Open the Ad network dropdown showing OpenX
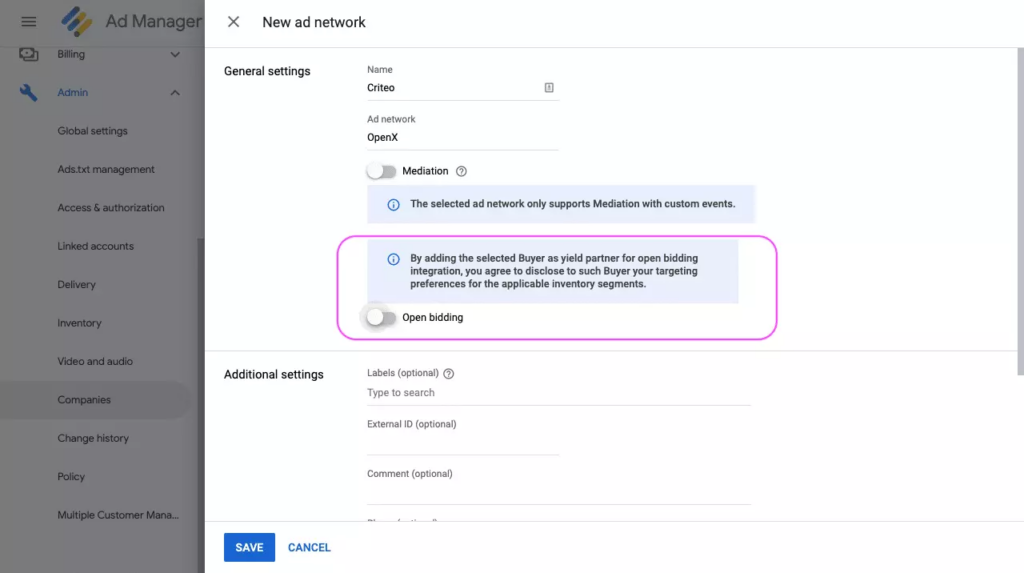The width and height of the screenshot is (1024, 573). (462, 137)
